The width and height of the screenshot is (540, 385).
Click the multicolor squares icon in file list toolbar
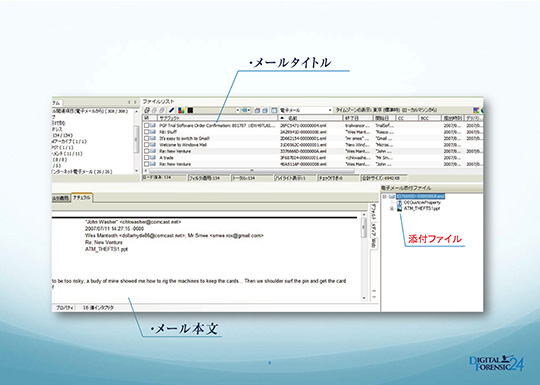pos(181,110)
